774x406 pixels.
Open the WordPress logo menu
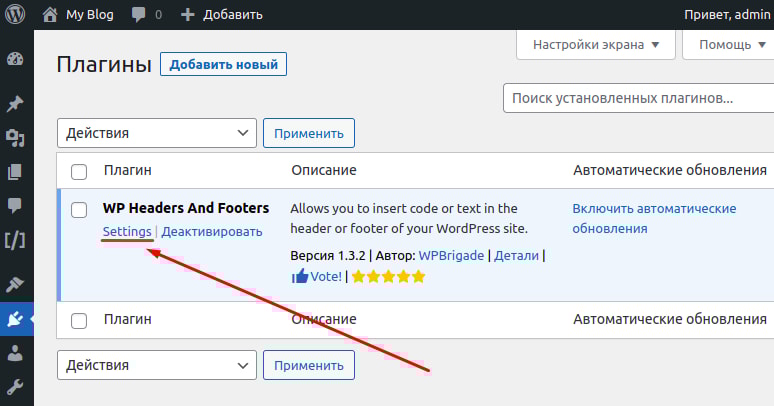(15, 15)
